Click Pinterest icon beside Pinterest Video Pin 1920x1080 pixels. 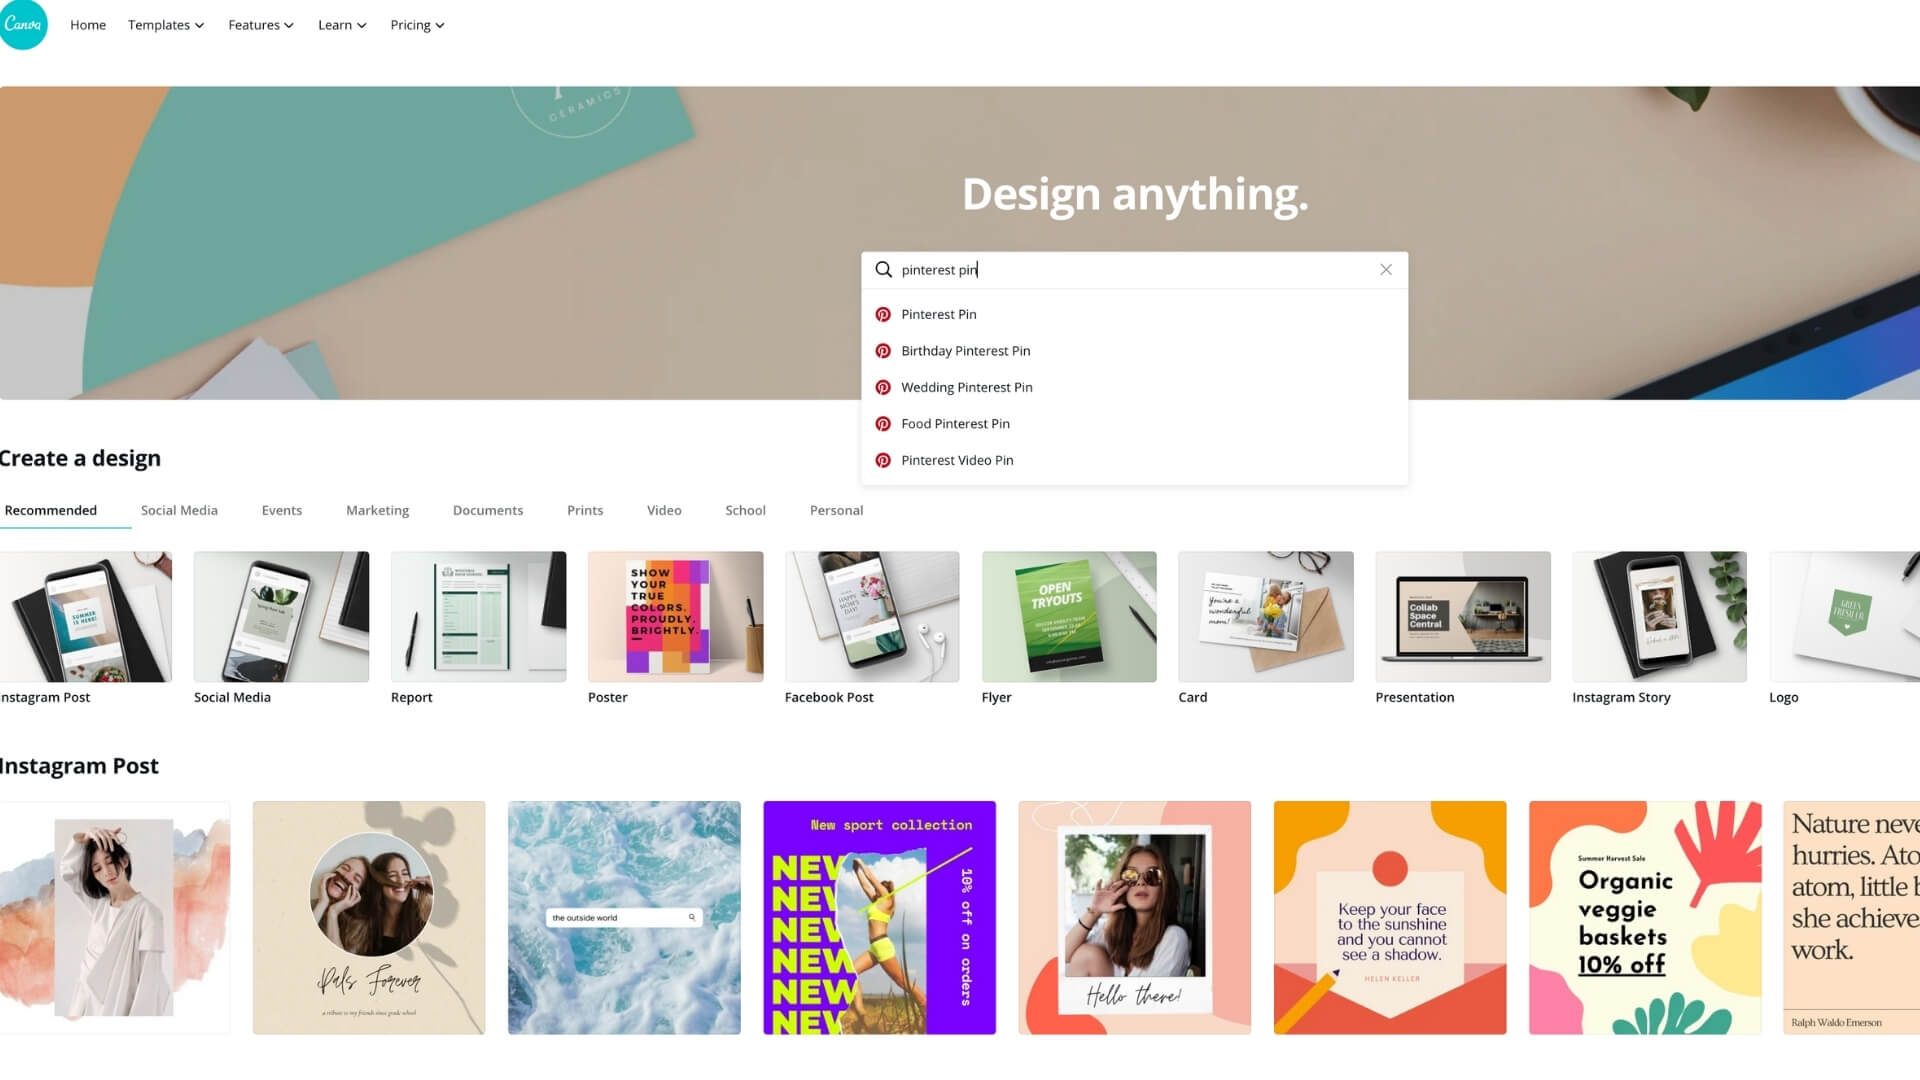[883, 461]
